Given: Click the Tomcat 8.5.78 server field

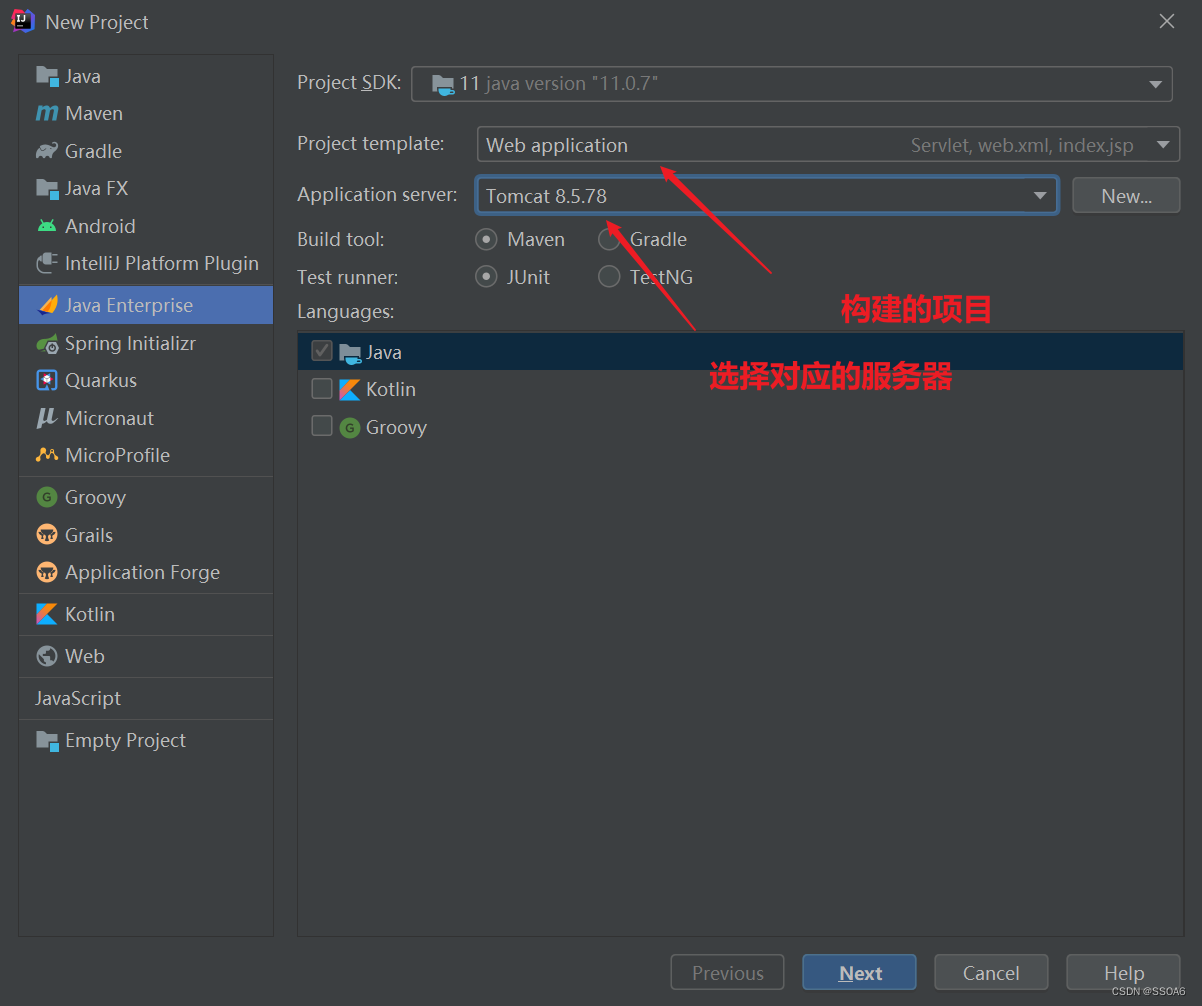Looking at the screenshot, I should point(767,196).
